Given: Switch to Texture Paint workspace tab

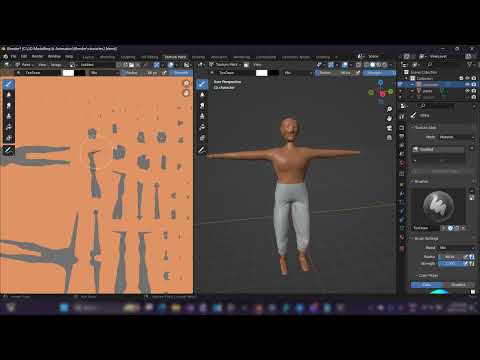Looking at the screenshot, I should (x=175, y=57).
